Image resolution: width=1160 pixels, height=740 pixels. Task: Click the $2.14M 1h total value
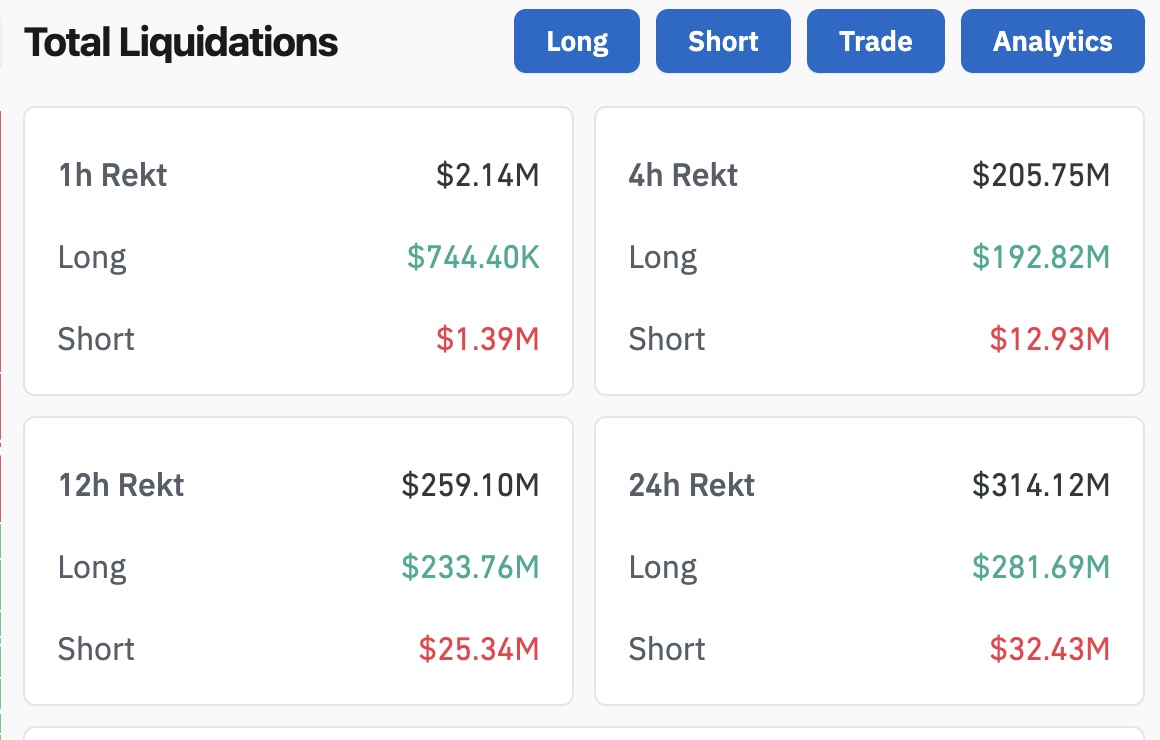pyautogui.click(x=488, y=176)
